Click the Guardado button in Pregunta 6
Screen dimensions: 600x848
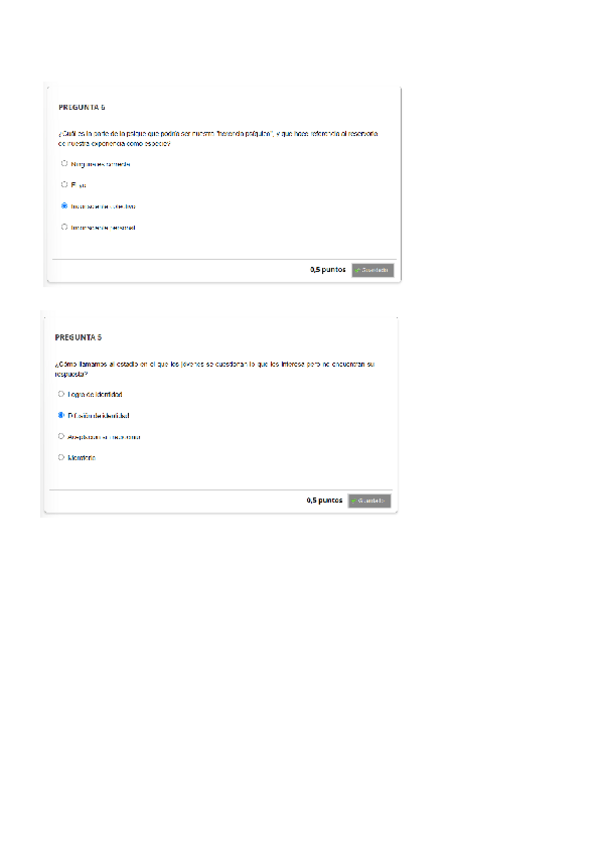[373, 270]
